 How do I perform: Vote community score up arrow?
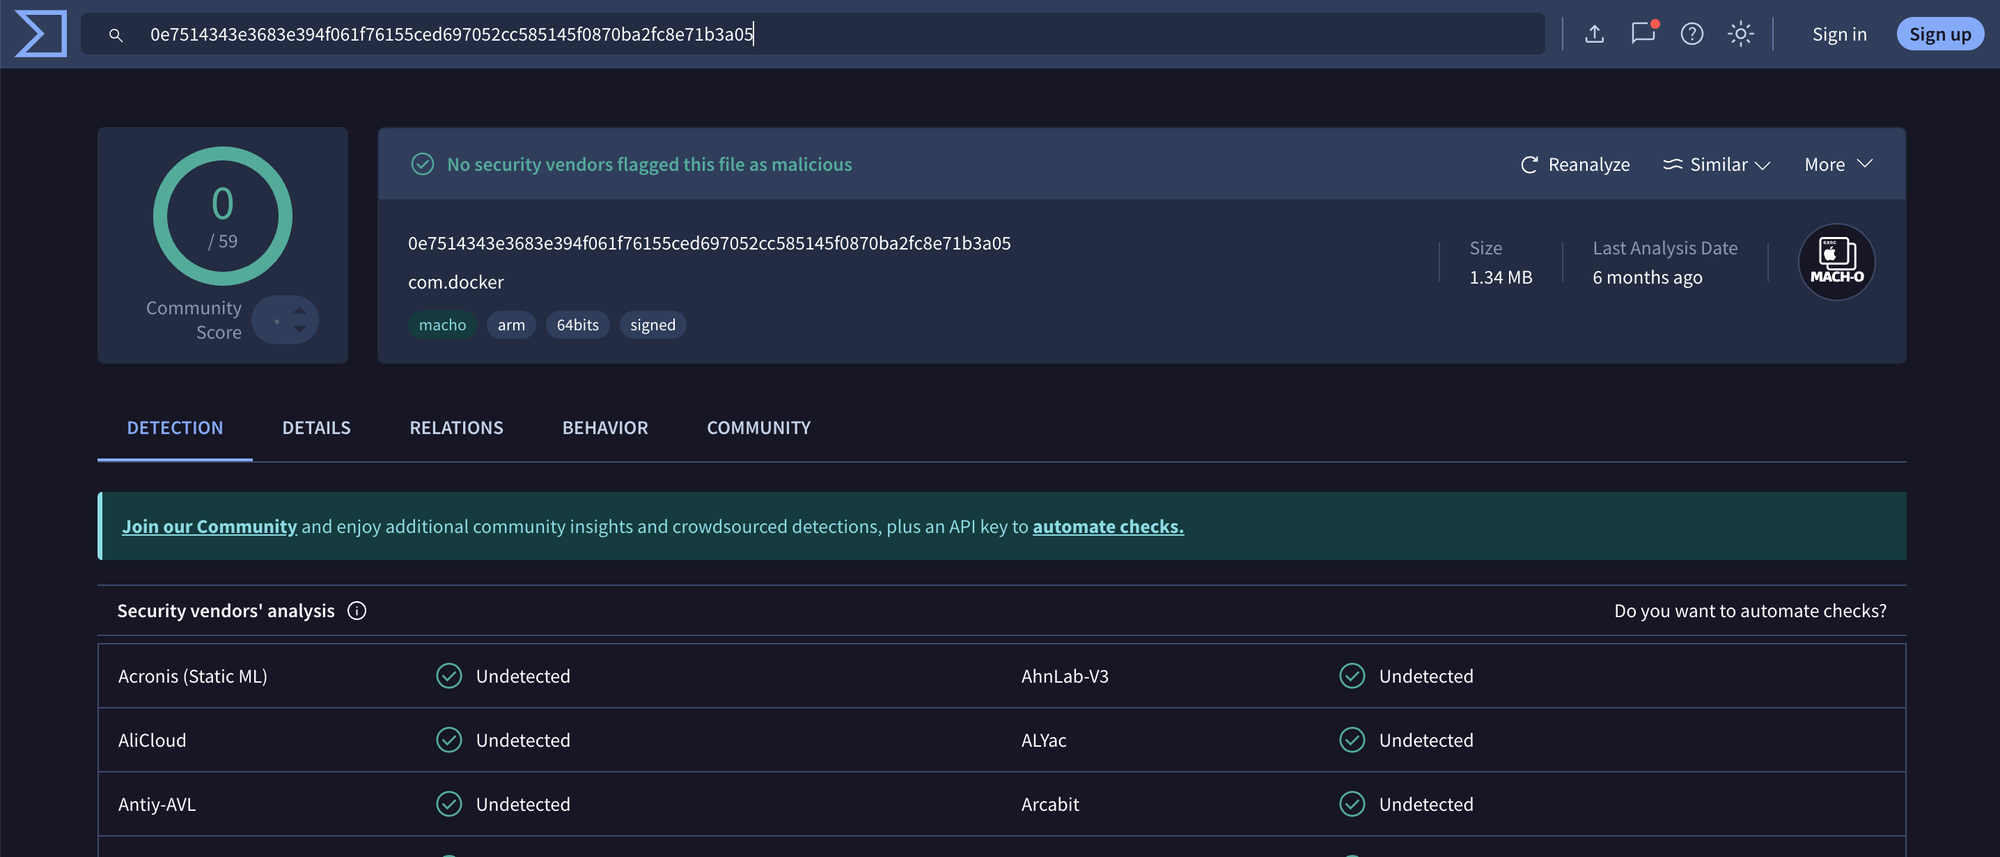coord(299,310)
